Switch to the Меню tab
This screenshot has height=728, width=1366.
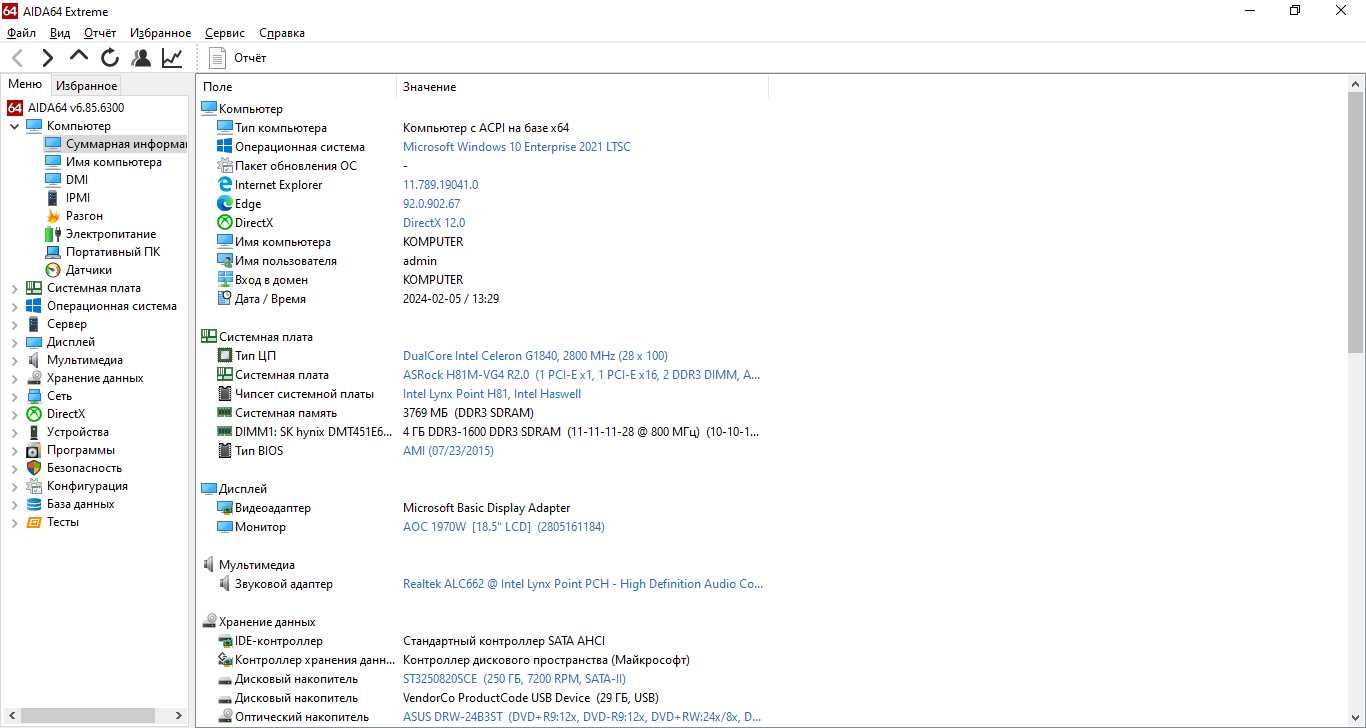point(25,85)
